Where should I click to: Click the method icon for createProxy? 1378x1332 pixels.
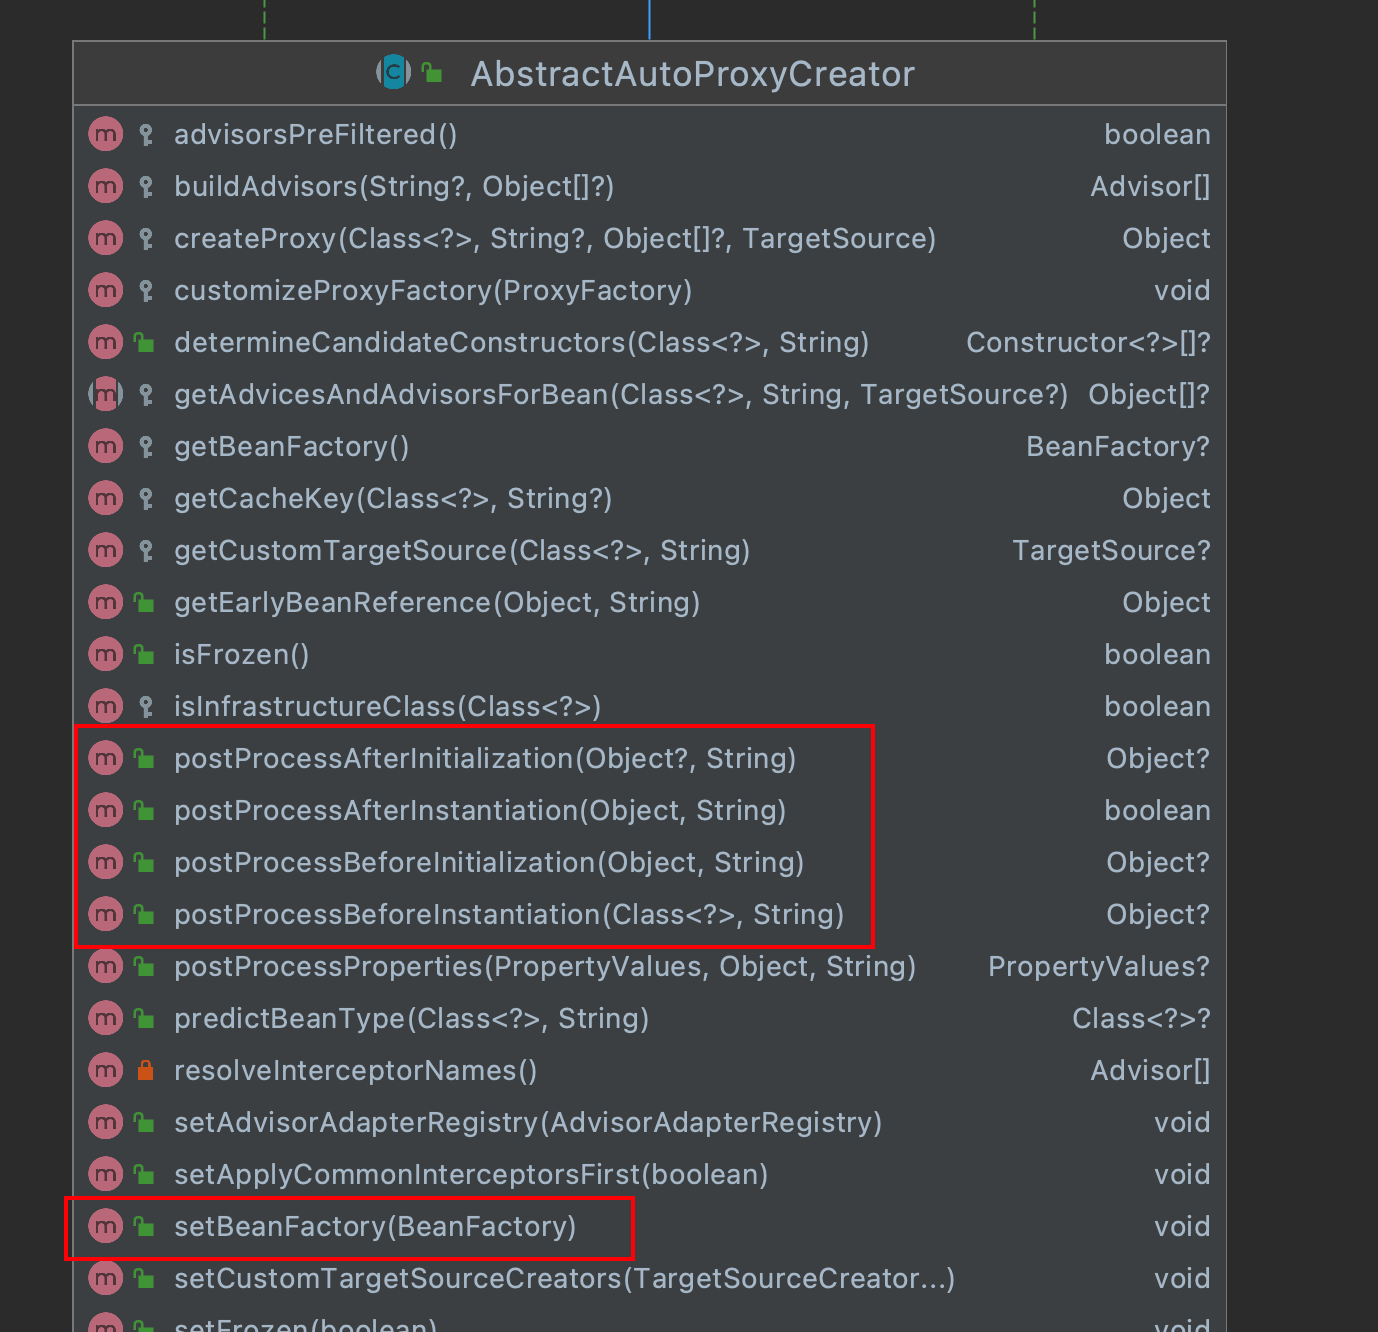[x=105, y=238]
